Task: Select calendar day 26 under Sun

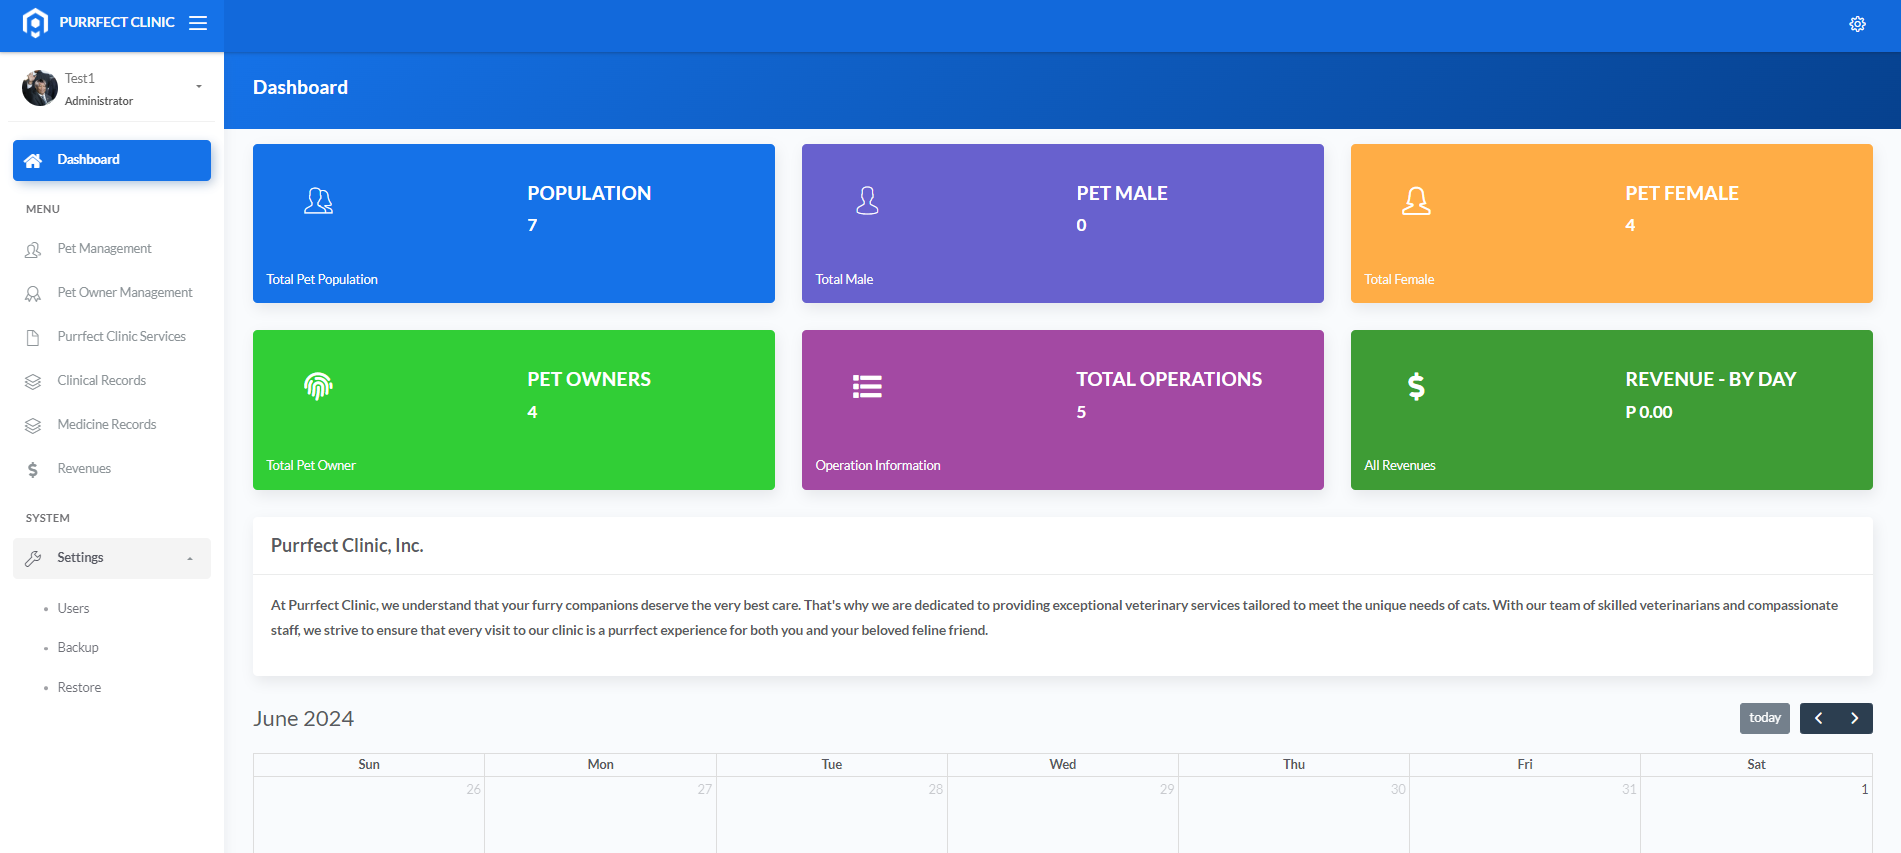Action: 473,789
